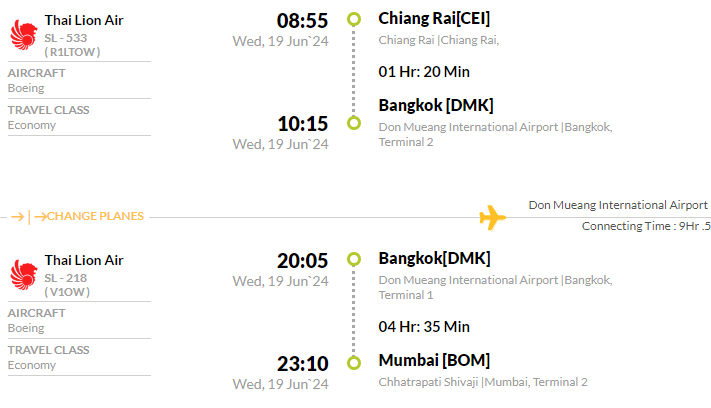Click the 04 Hr: 35 Min duration

424,327
